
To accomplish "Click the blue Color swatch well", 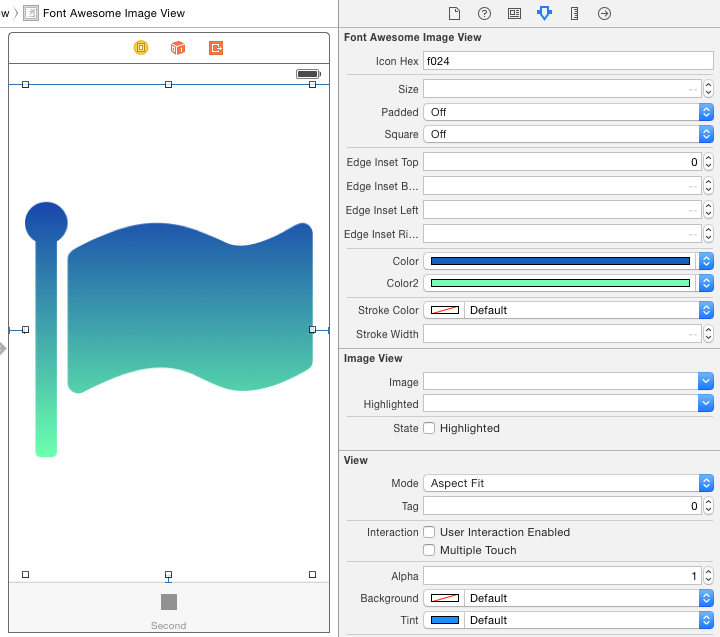I will click(x=560, y=261).
